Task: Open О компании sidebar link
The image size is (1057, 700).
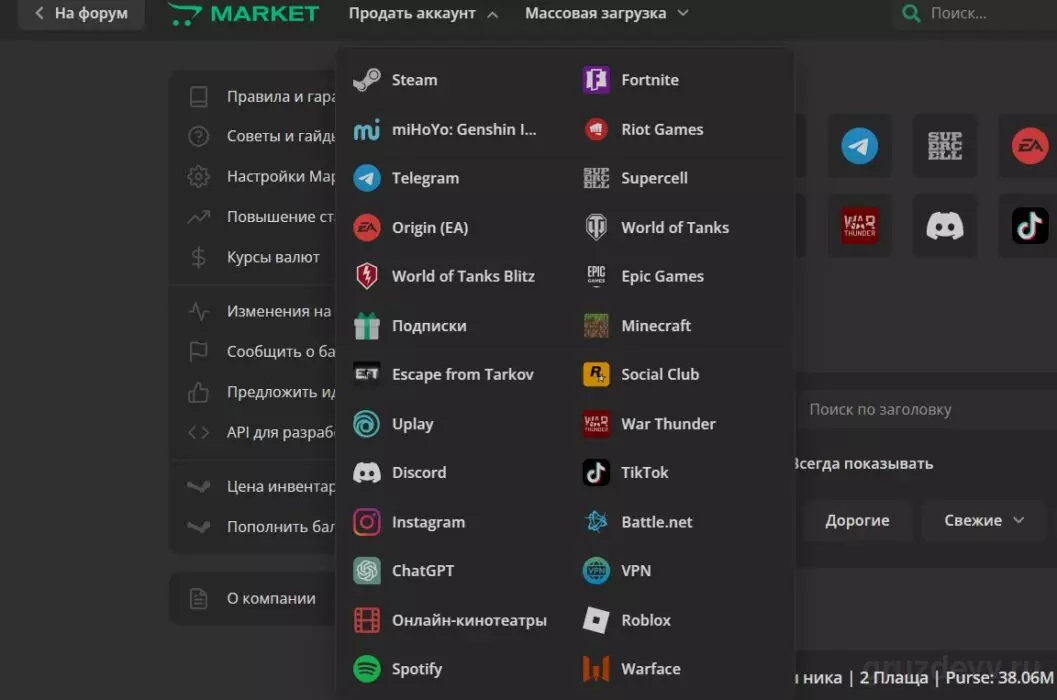Action: 270,599
